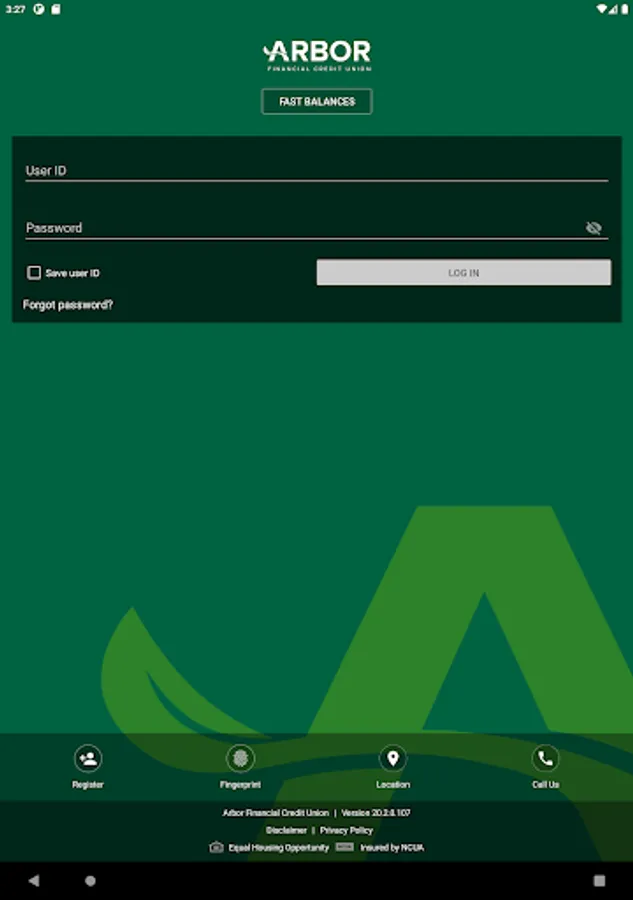Viewport: 633px width, 900px height.
Task: Open the Disclaimer link
Action: pos(286,830)
